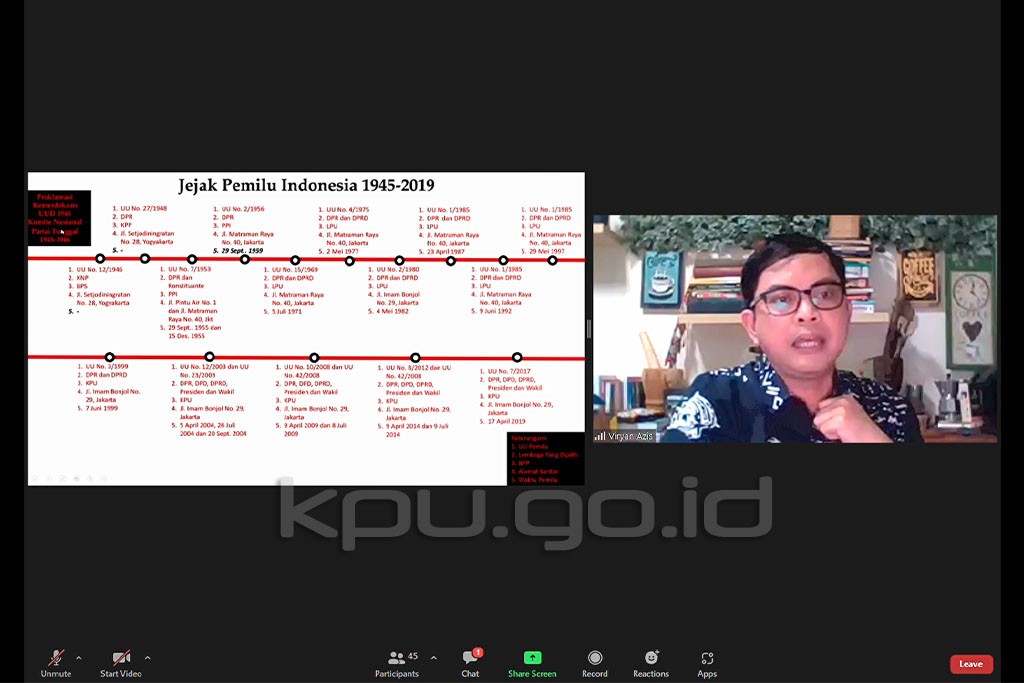Screen dimensions: 1024x683
Task: Click the speaker's video thumbnail
Action: click(794, 328)
